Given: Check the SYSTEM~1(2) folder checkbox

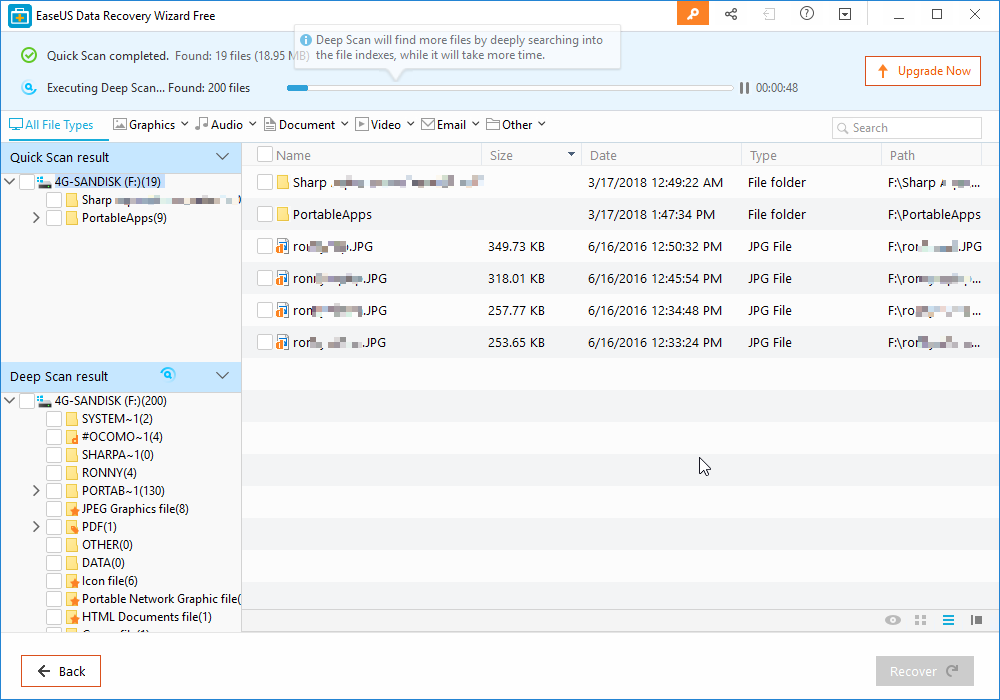Looking at the screenshot, I should click(54, 419).
